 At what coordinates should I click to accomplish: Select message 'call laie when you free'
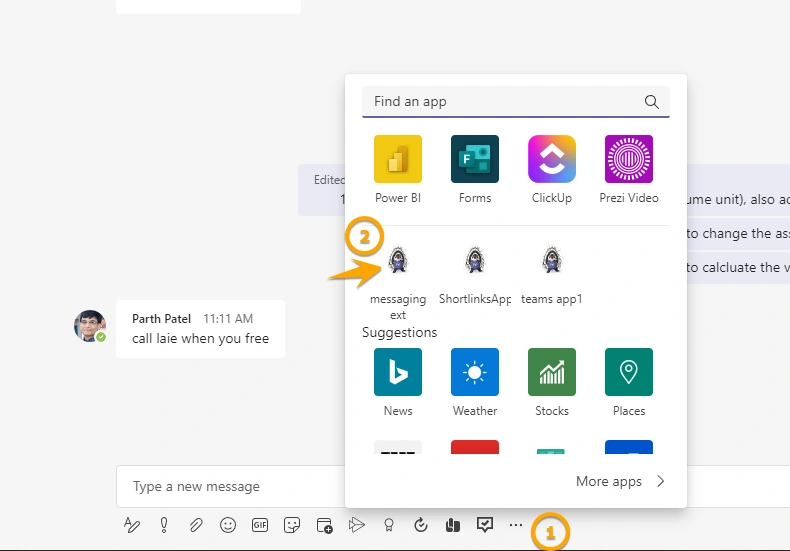(x=201, y=338)
